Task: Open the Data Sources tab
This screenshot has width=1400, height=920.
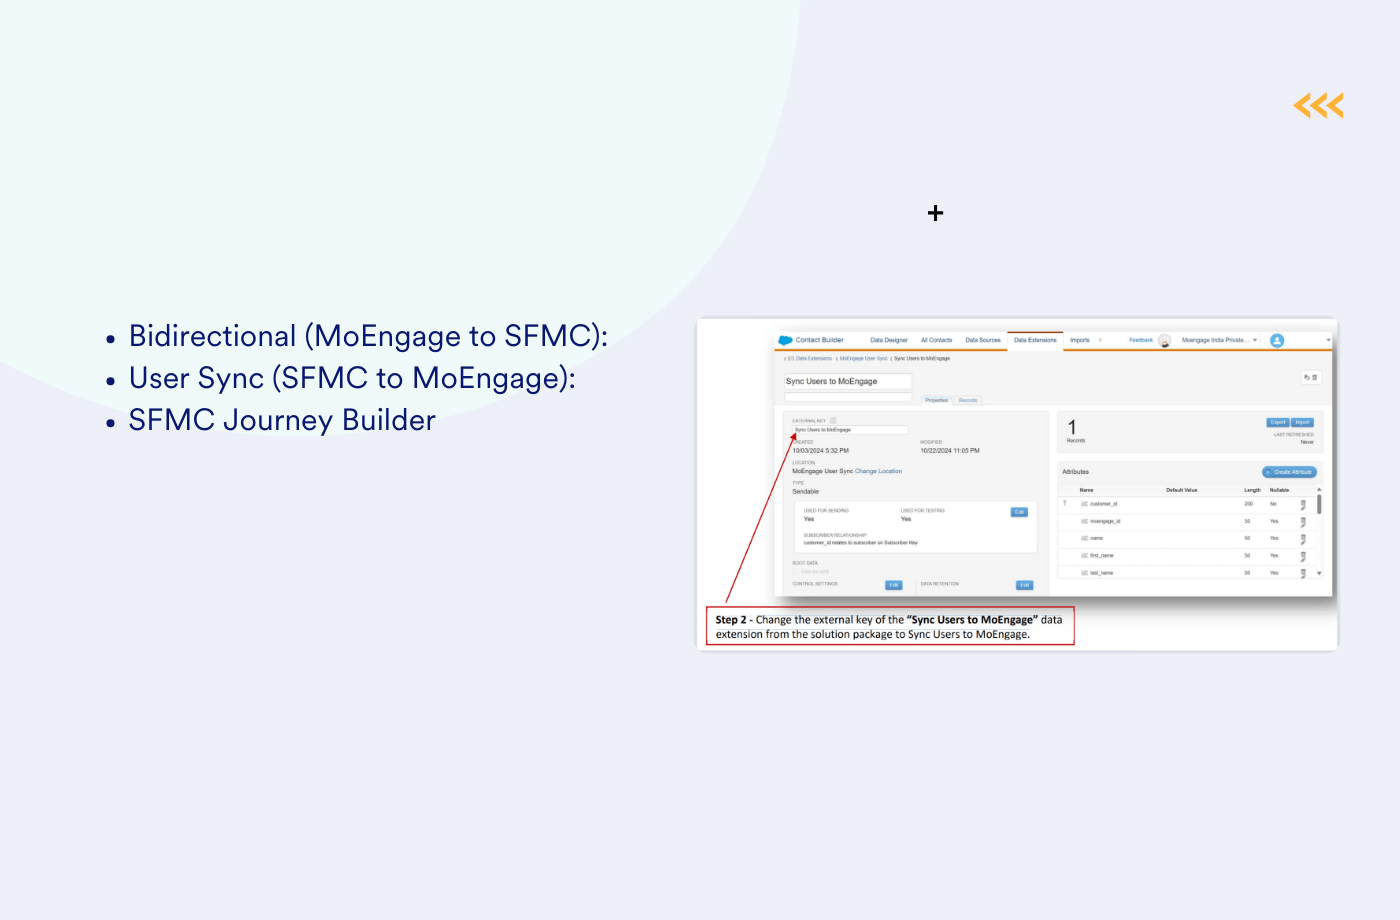Action: [x=983, y=340]
